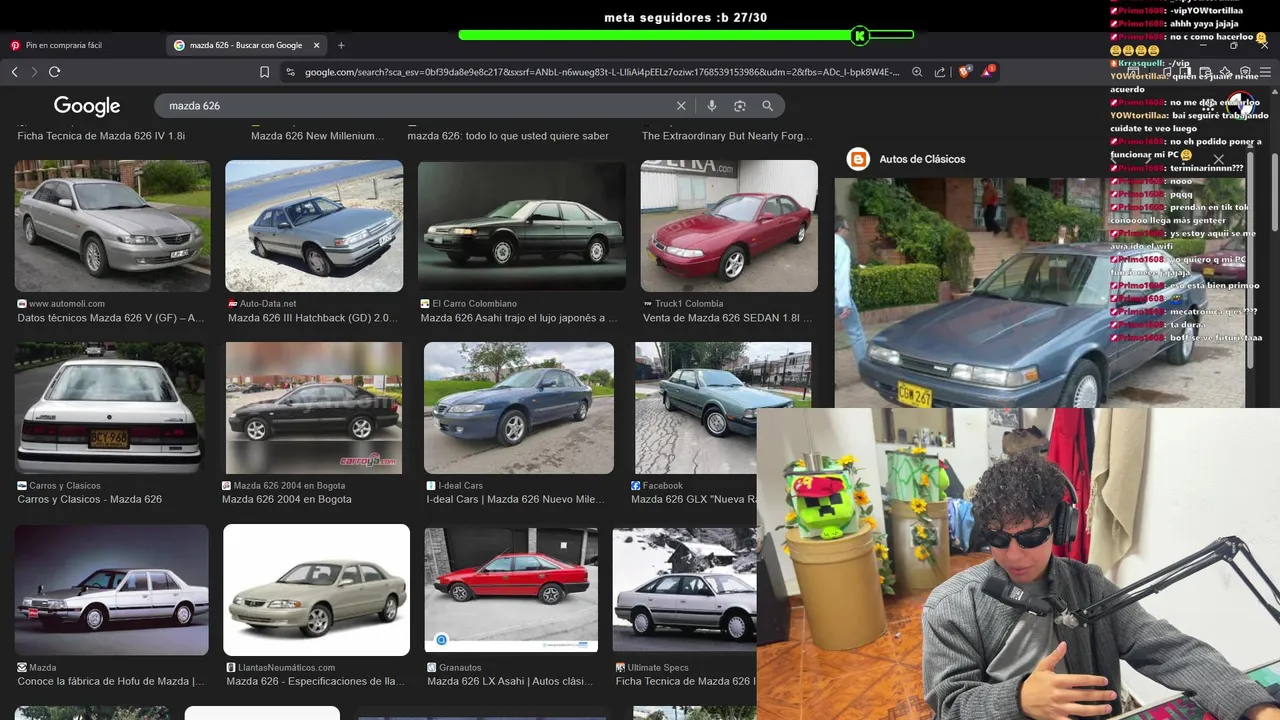Click the address bar URL field
The width and height of the screenshot is (1280, 720).
[601, 72]
